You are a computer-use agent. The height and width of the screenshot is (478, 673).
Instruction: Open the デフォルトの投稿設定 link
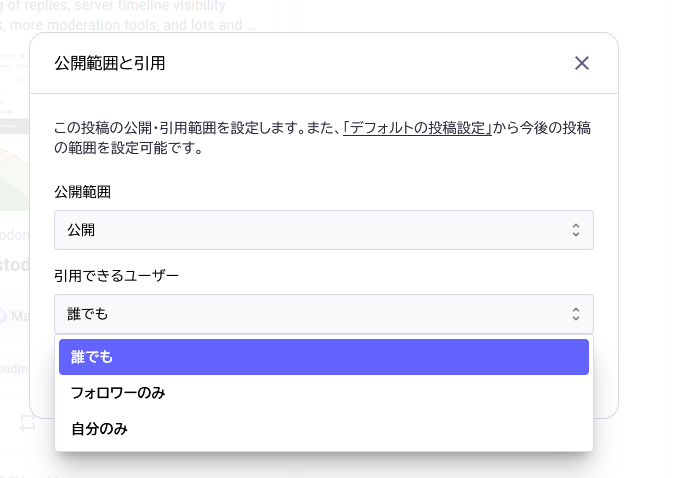(417, 128)
